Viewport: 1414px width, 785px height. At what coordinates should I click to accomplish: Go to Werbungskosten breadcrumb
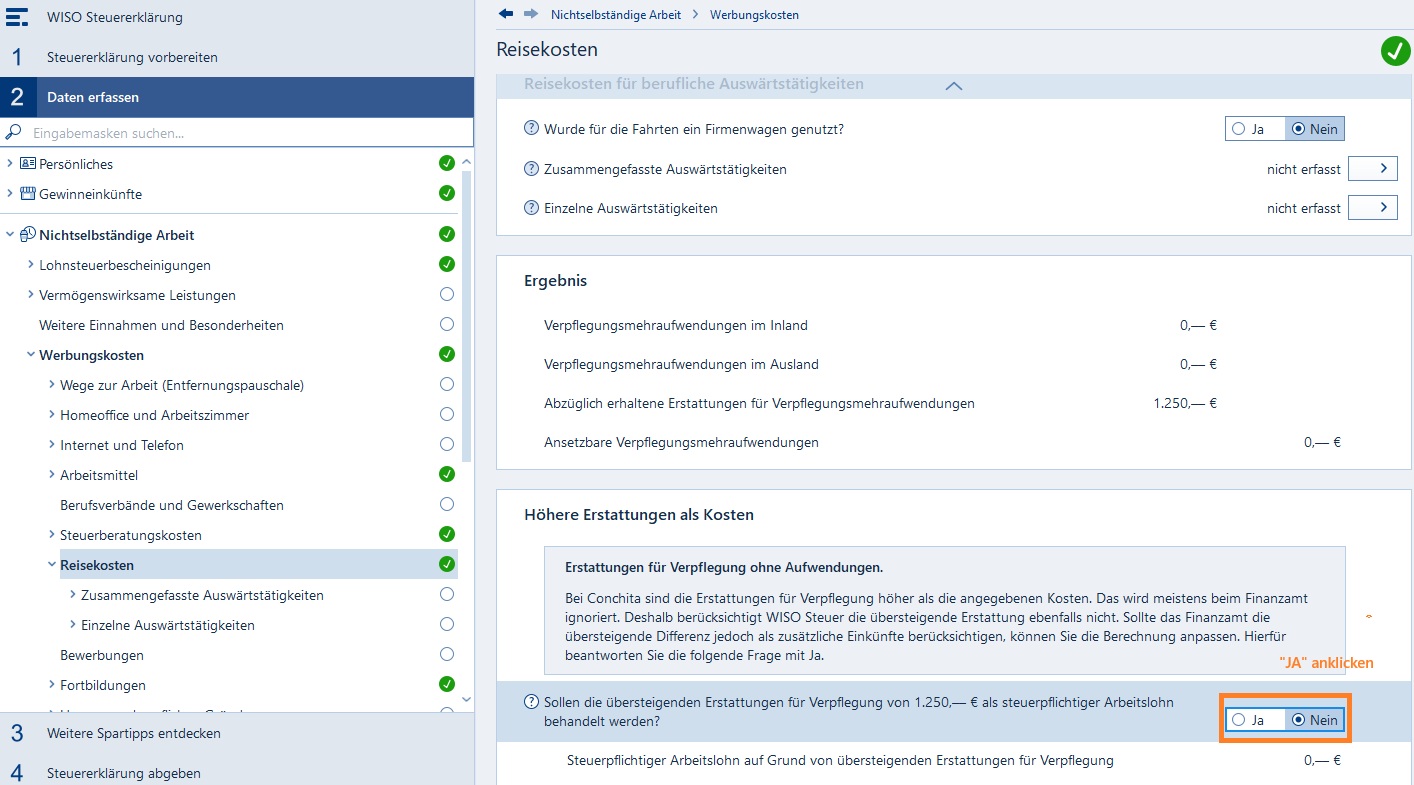tap(754, 15)
